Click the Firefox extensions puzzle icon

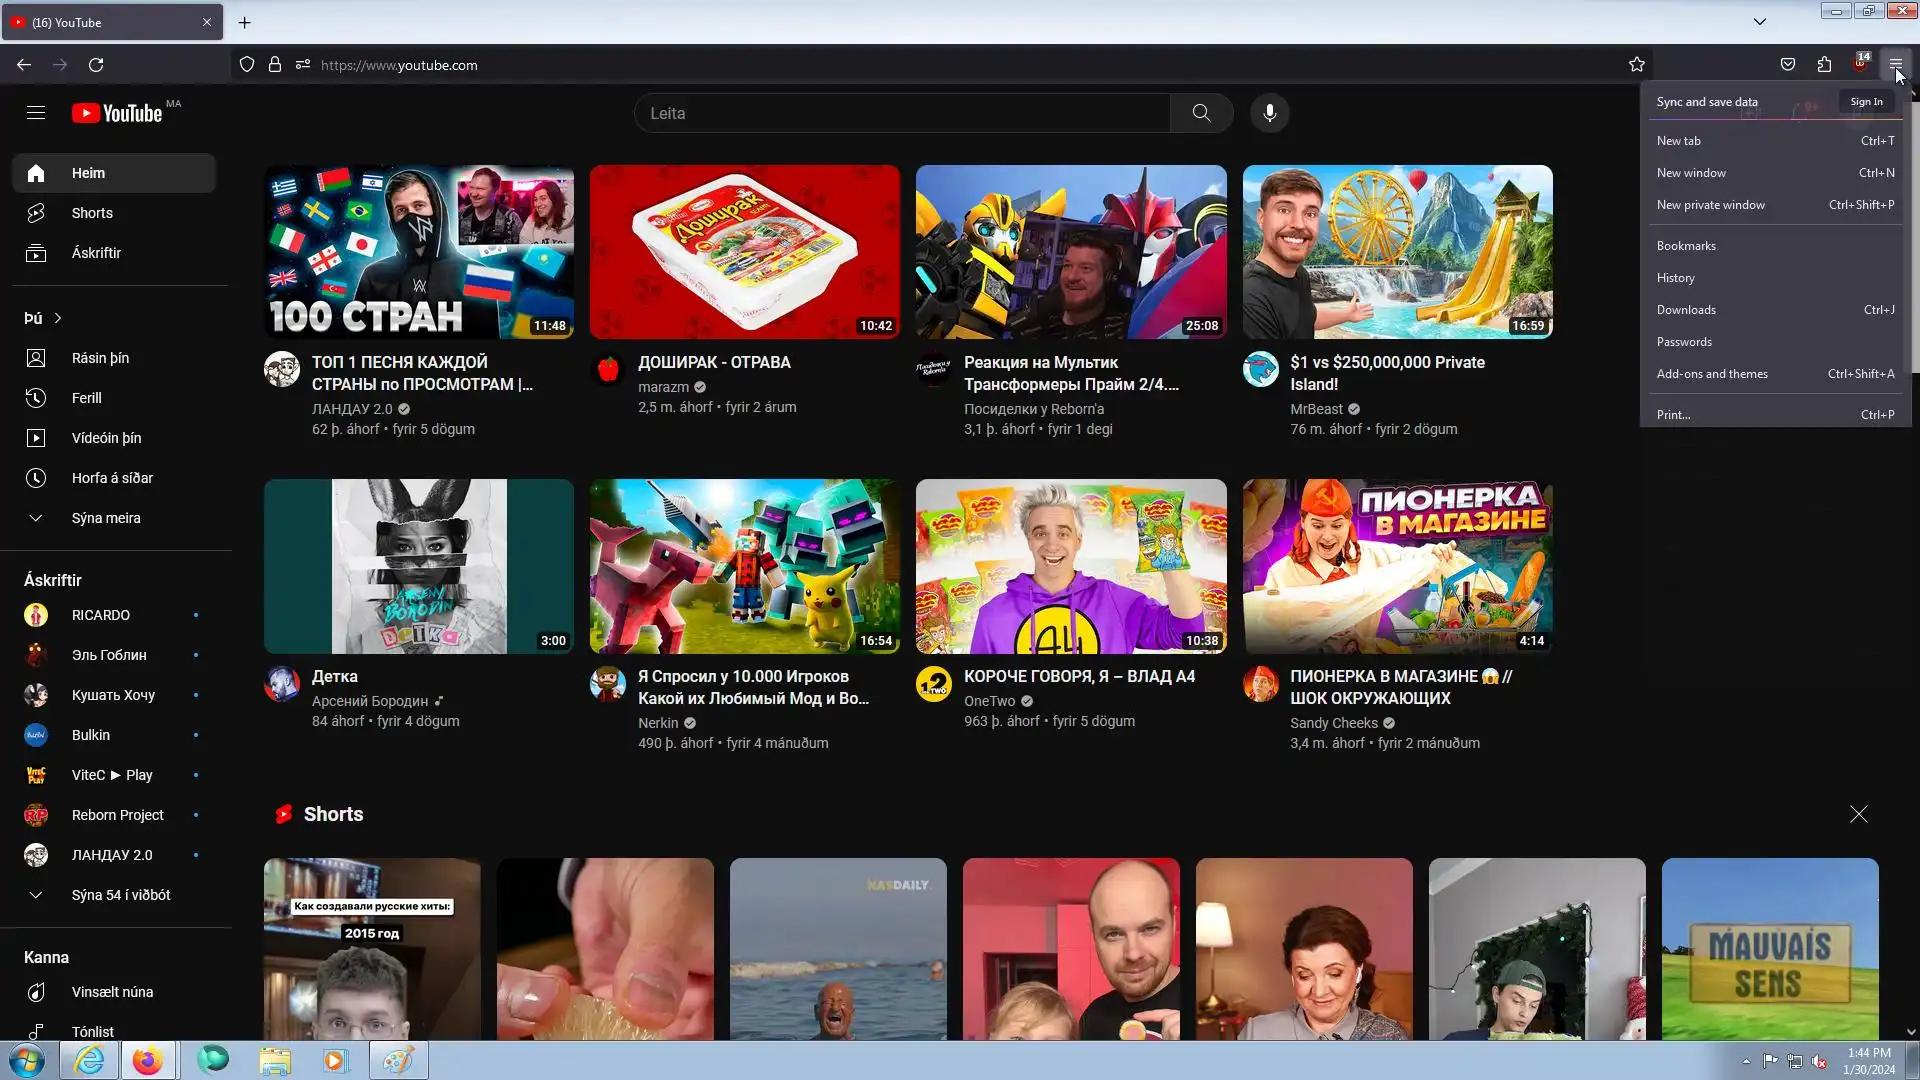tap(1824, 65)
